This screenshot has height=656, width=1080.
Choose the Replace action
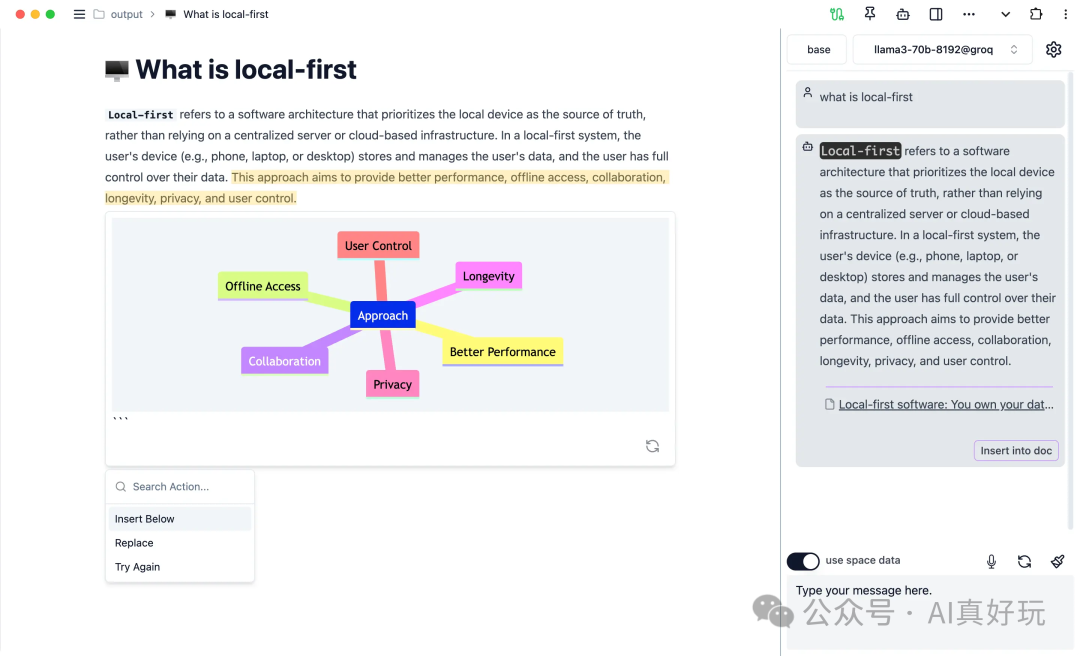click(180, 543)
